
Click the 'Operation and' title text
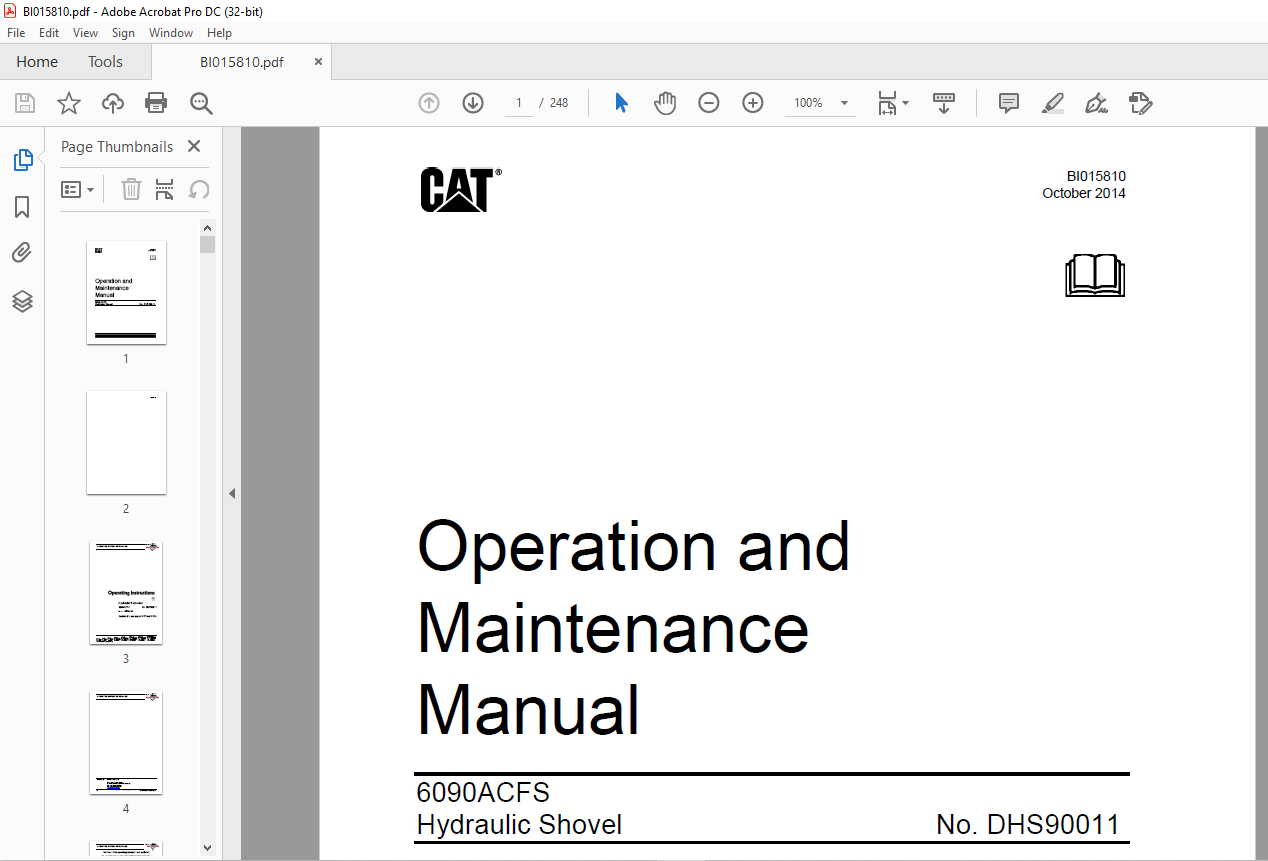point(633,547)
